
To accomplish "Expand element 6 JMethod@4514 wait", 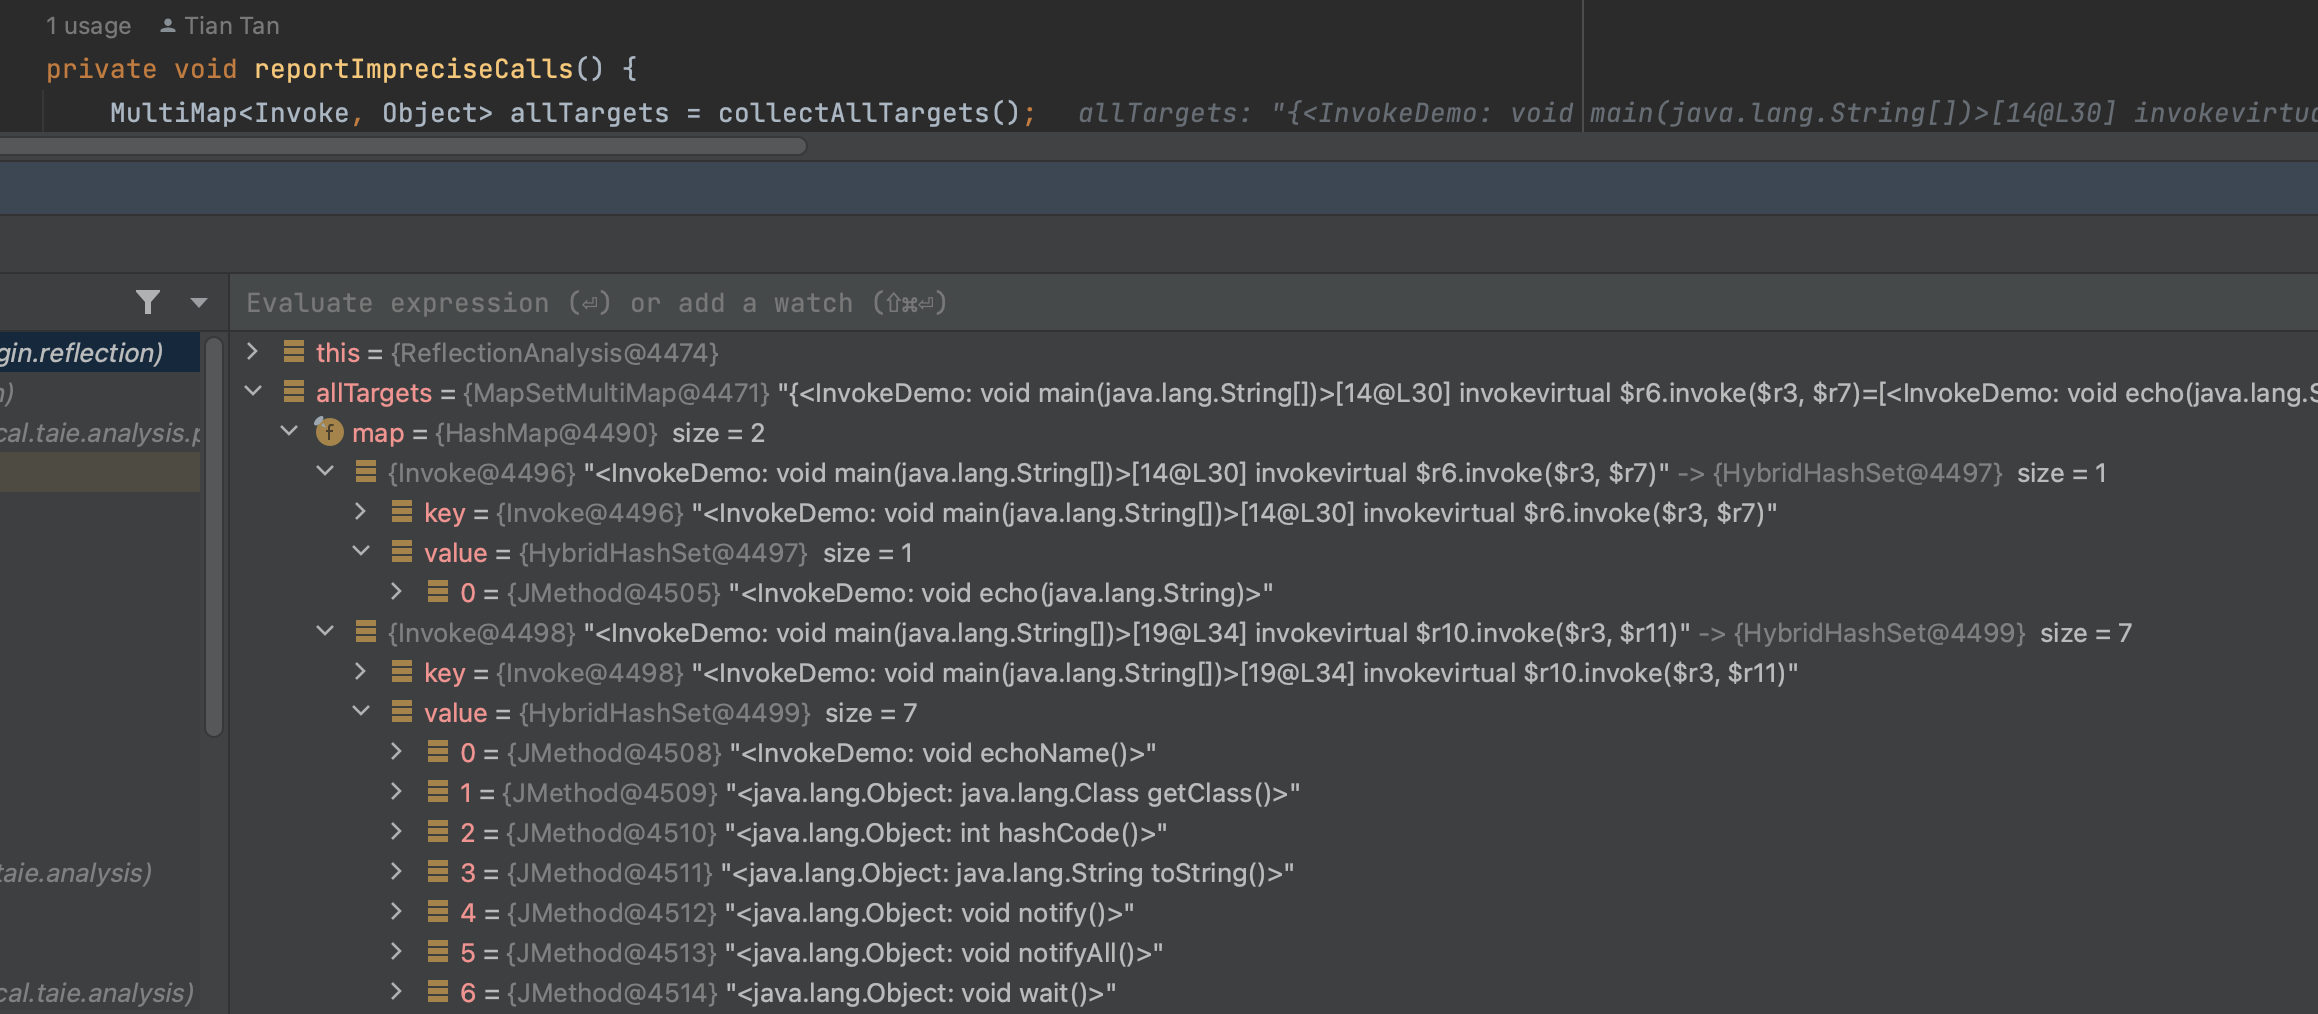I will (397, 992).
